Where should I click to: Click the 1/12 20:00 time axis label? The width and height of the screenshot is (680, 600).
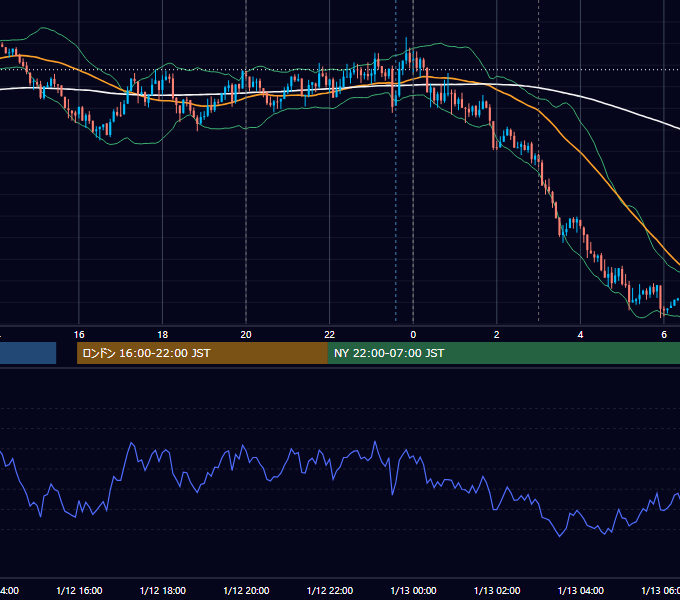coord(246,590)
